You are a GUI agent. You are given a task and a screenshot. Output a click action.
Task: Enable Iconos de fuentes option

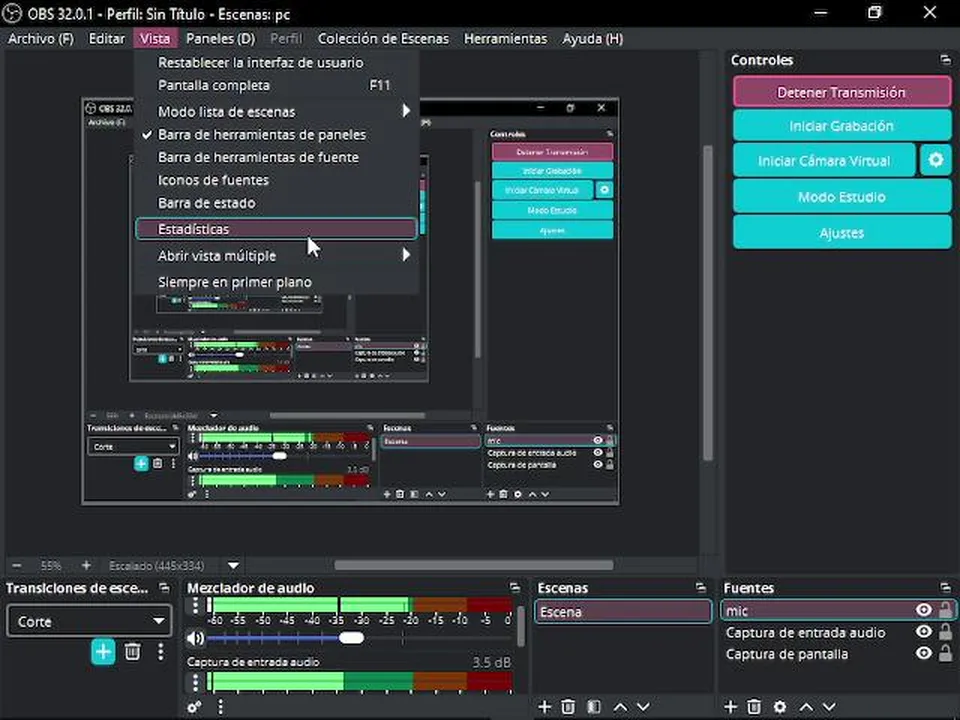[x=277, y=180]
